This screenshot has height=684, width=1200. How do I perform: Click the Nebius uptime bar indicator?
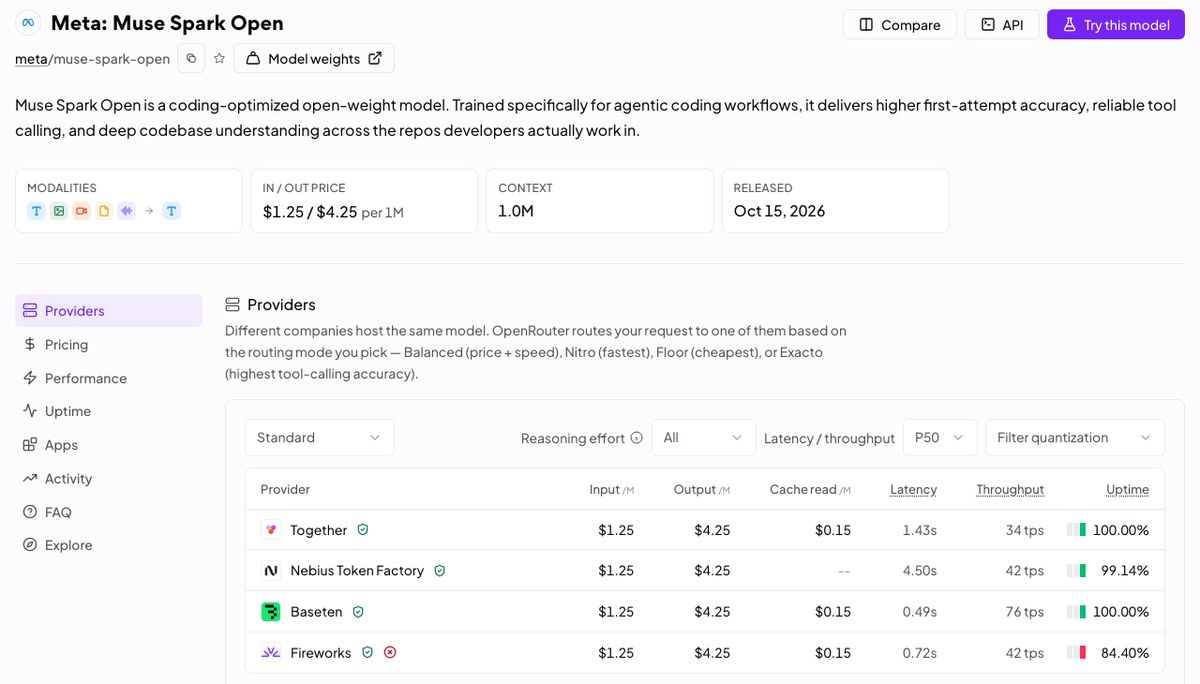(1076, 570)
